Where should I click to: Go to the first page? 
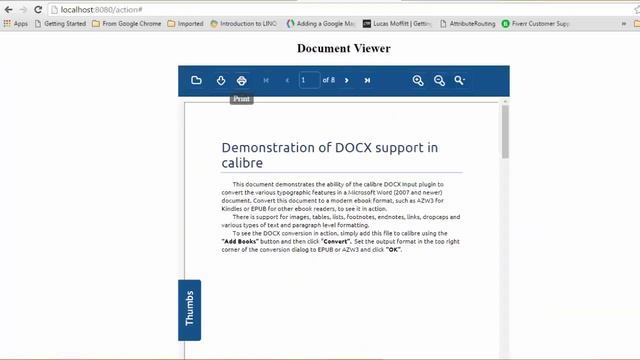pyautogui.click(x=266, y=80)
